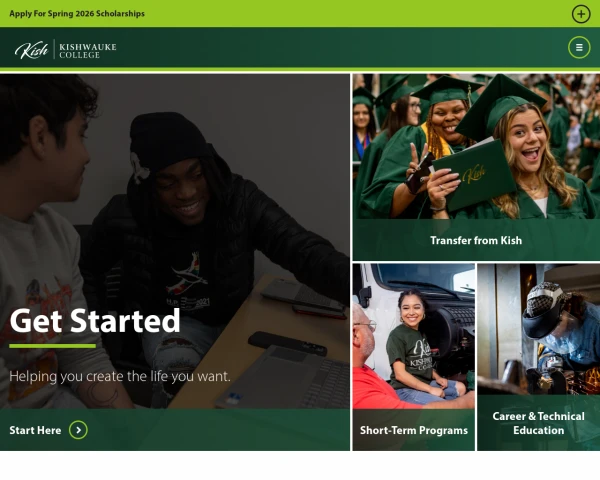Click the Kish script logo
This screenshot has width=600, height=480.
[31, 50]
